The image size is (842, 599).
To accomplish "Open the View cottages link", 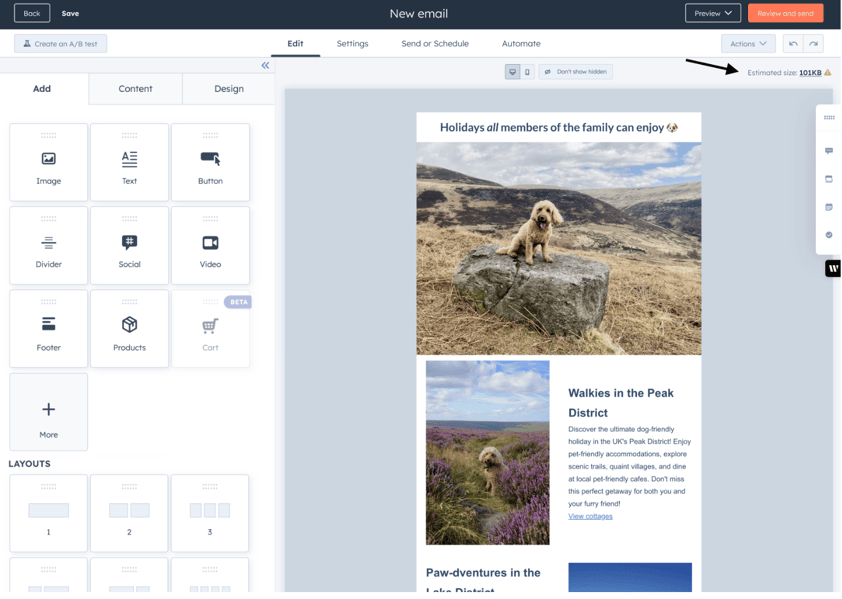I will (x=590, y=516).
